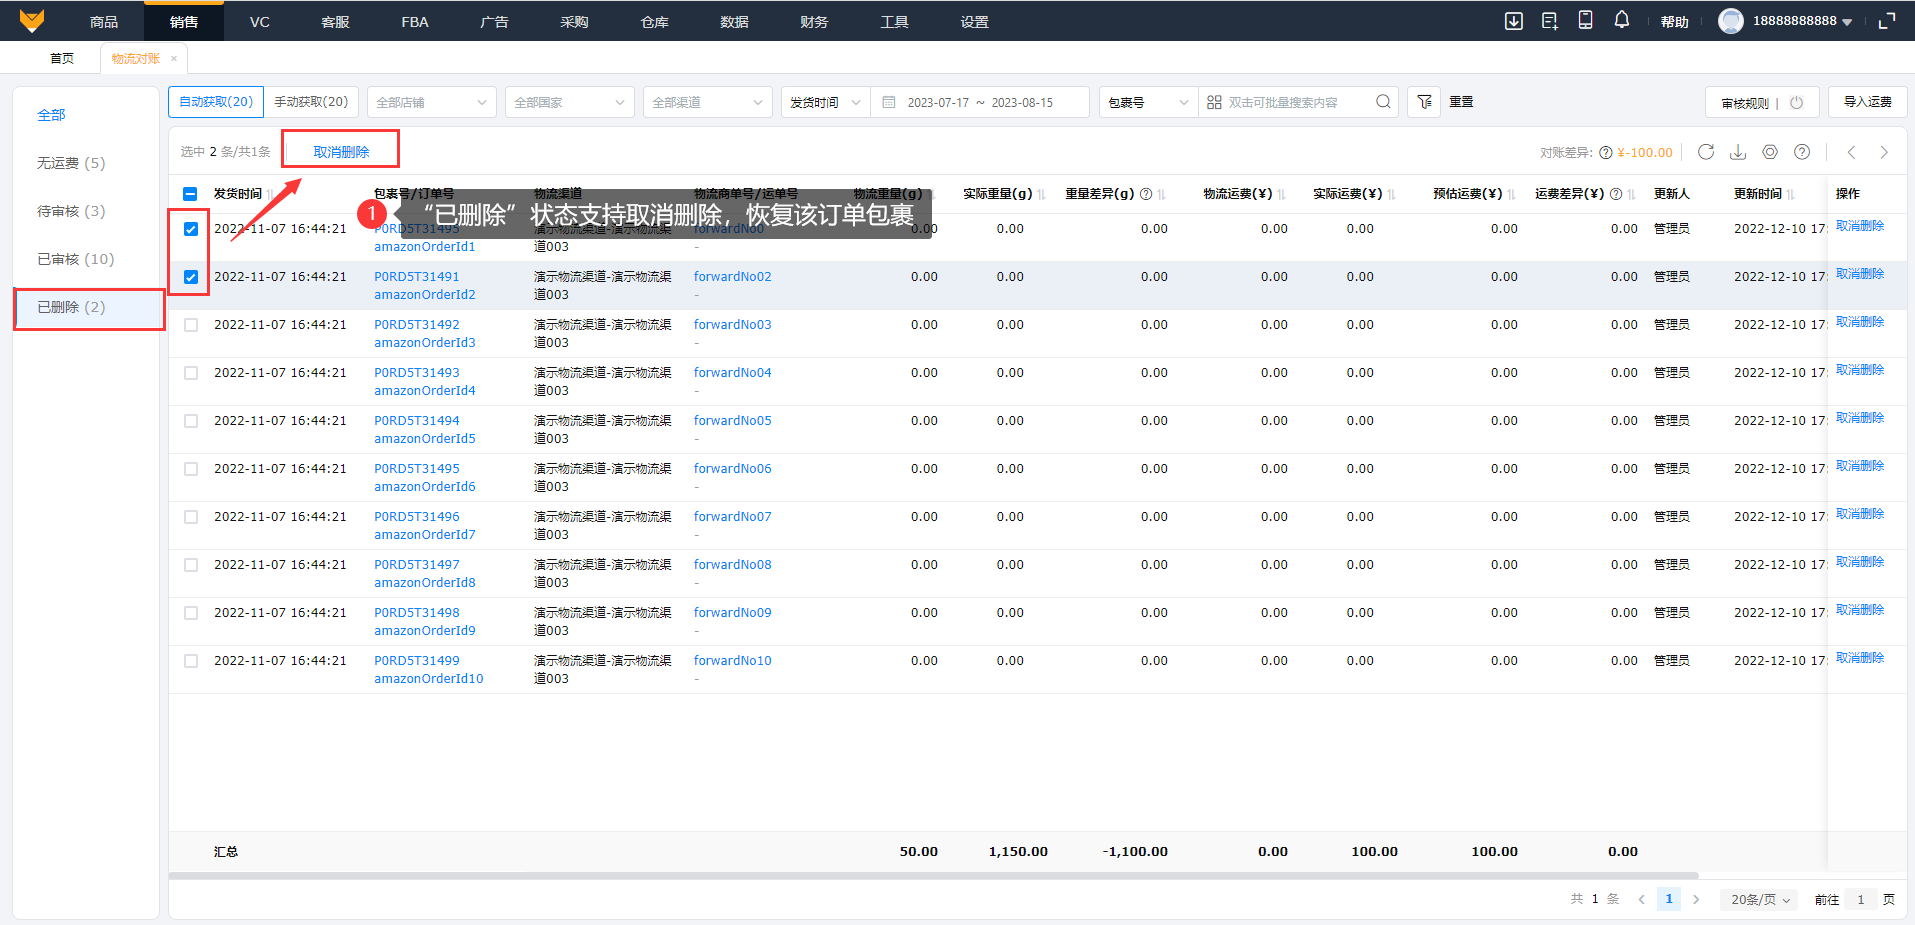Open the download center icon in top bar

[1513, 21]
